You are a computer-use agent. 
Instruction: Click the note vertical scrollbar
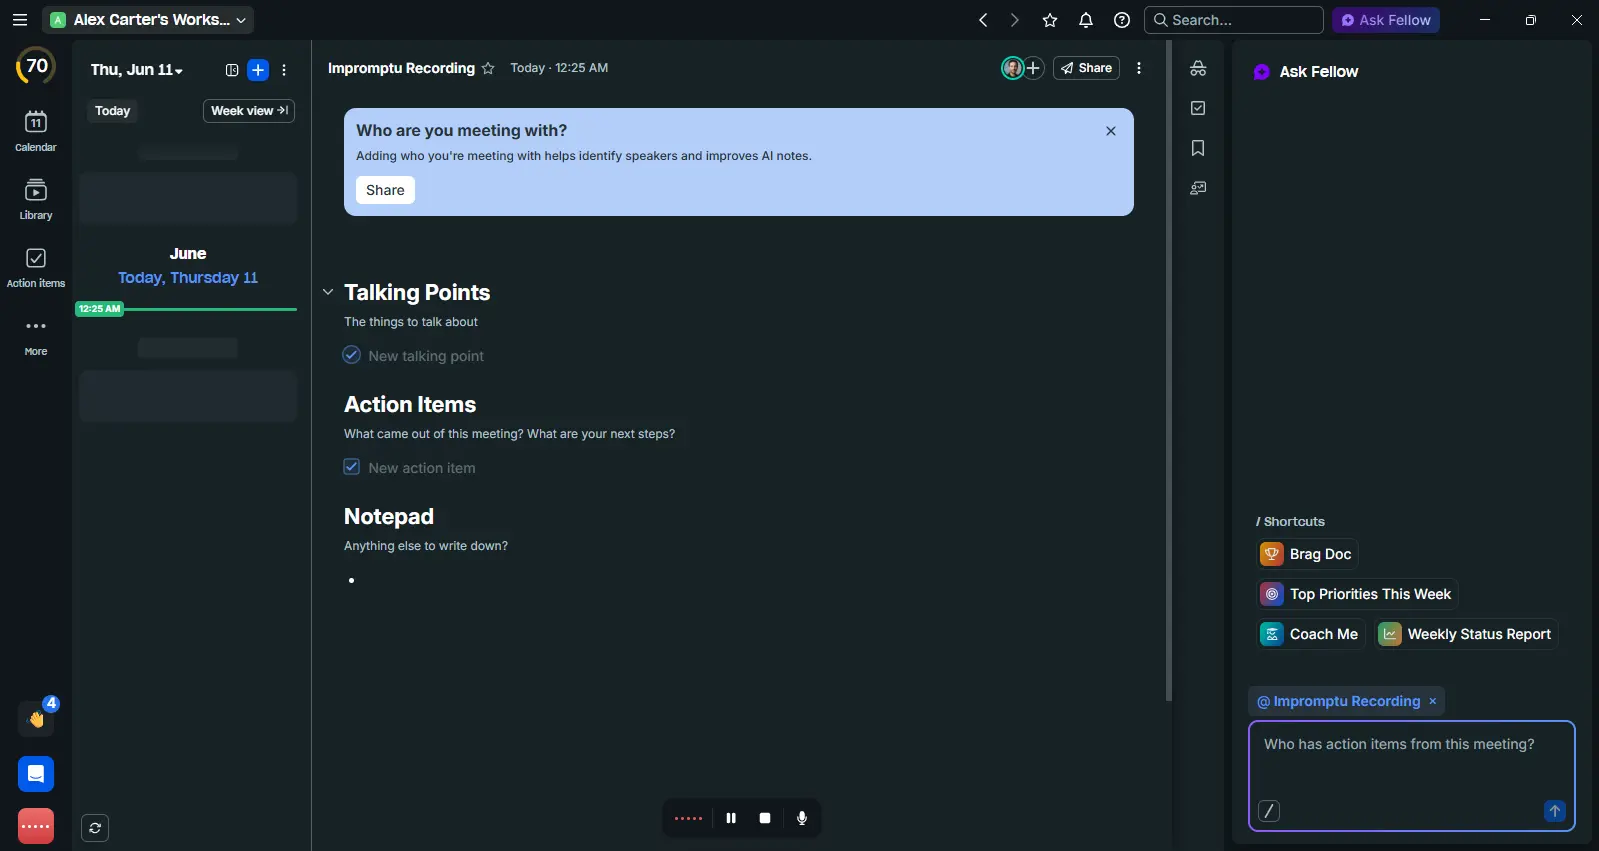coord(1168,370)
